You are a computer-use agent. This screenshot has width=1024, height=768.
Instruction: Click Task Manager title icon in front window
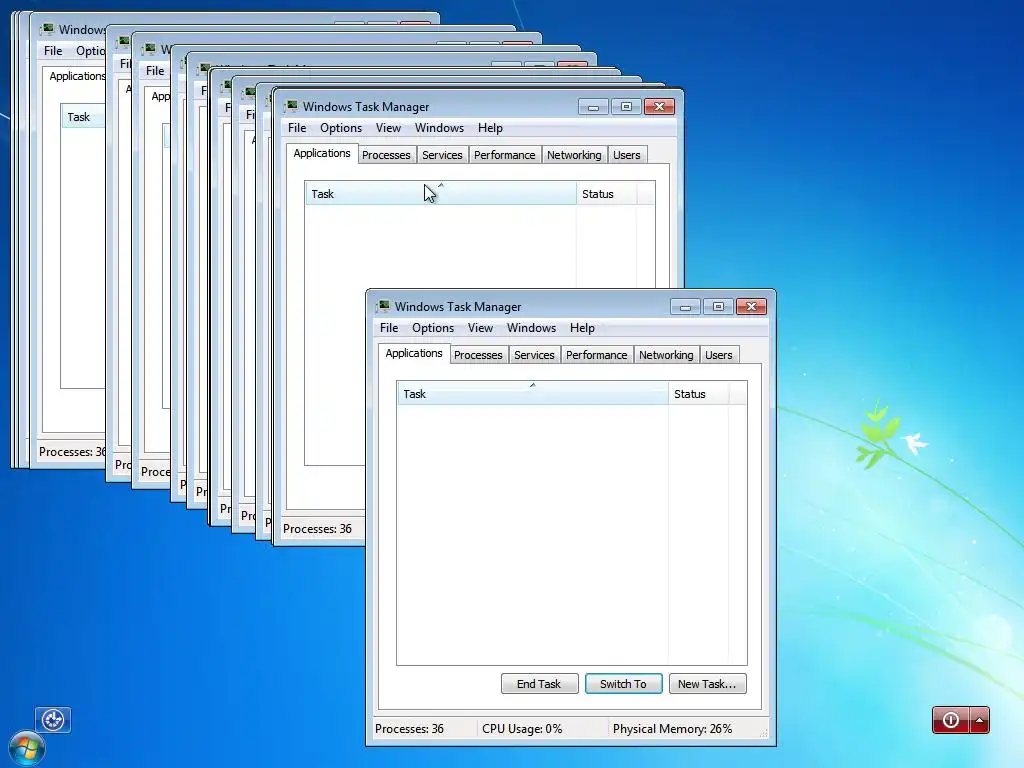[383, 306]
